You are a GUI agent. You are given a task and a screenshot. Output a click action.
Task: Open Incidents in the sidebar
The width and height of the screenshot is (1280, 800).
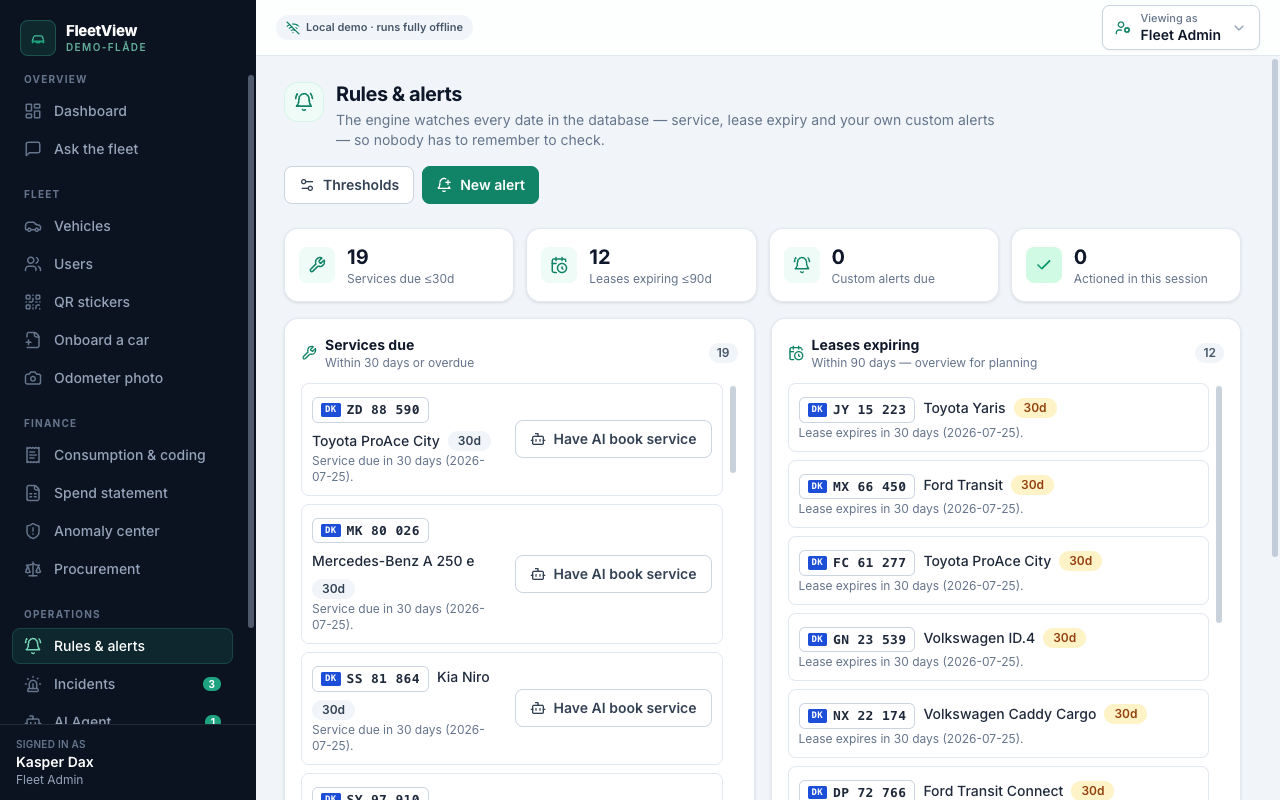122,684
